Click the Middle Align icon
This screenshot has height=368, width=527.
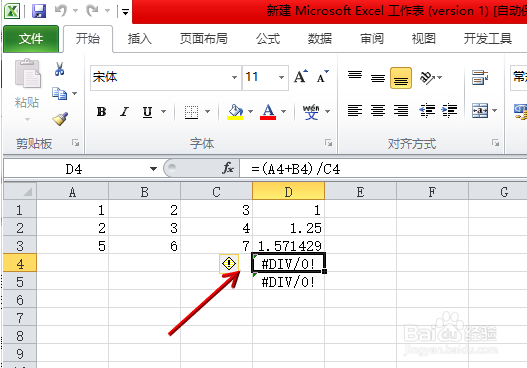click(378, 78)
